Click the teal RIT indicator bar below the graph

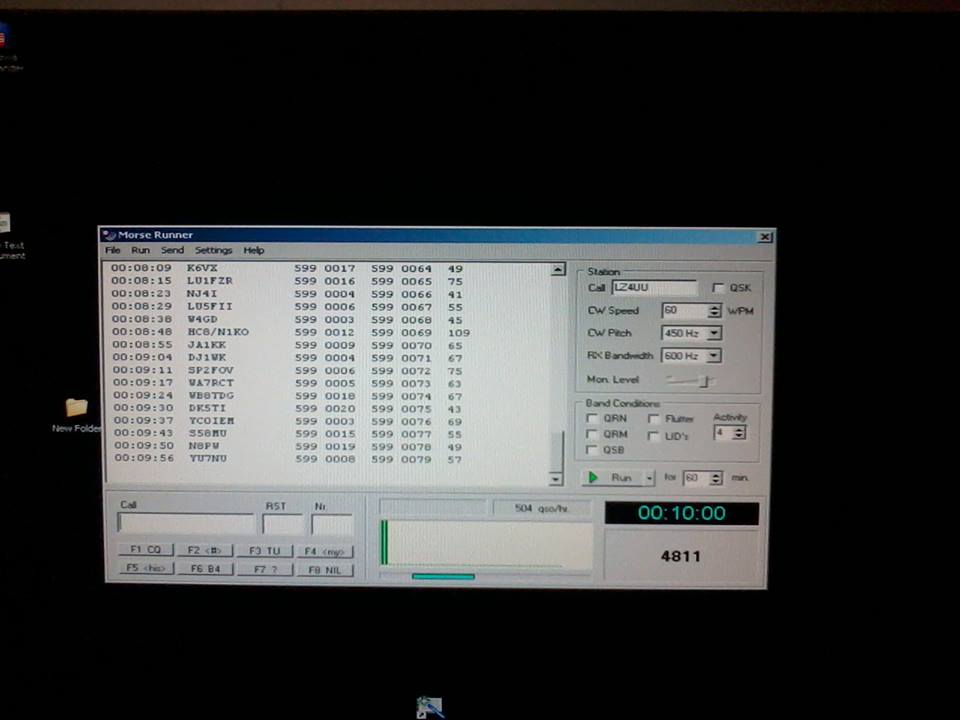pos(443,576)
